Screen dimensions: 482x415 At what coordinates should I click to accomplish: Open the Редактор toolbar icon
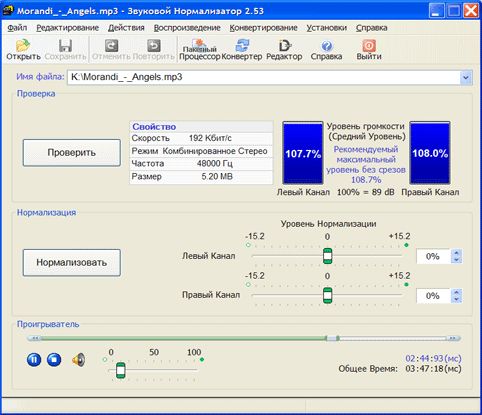pos(284,46)
